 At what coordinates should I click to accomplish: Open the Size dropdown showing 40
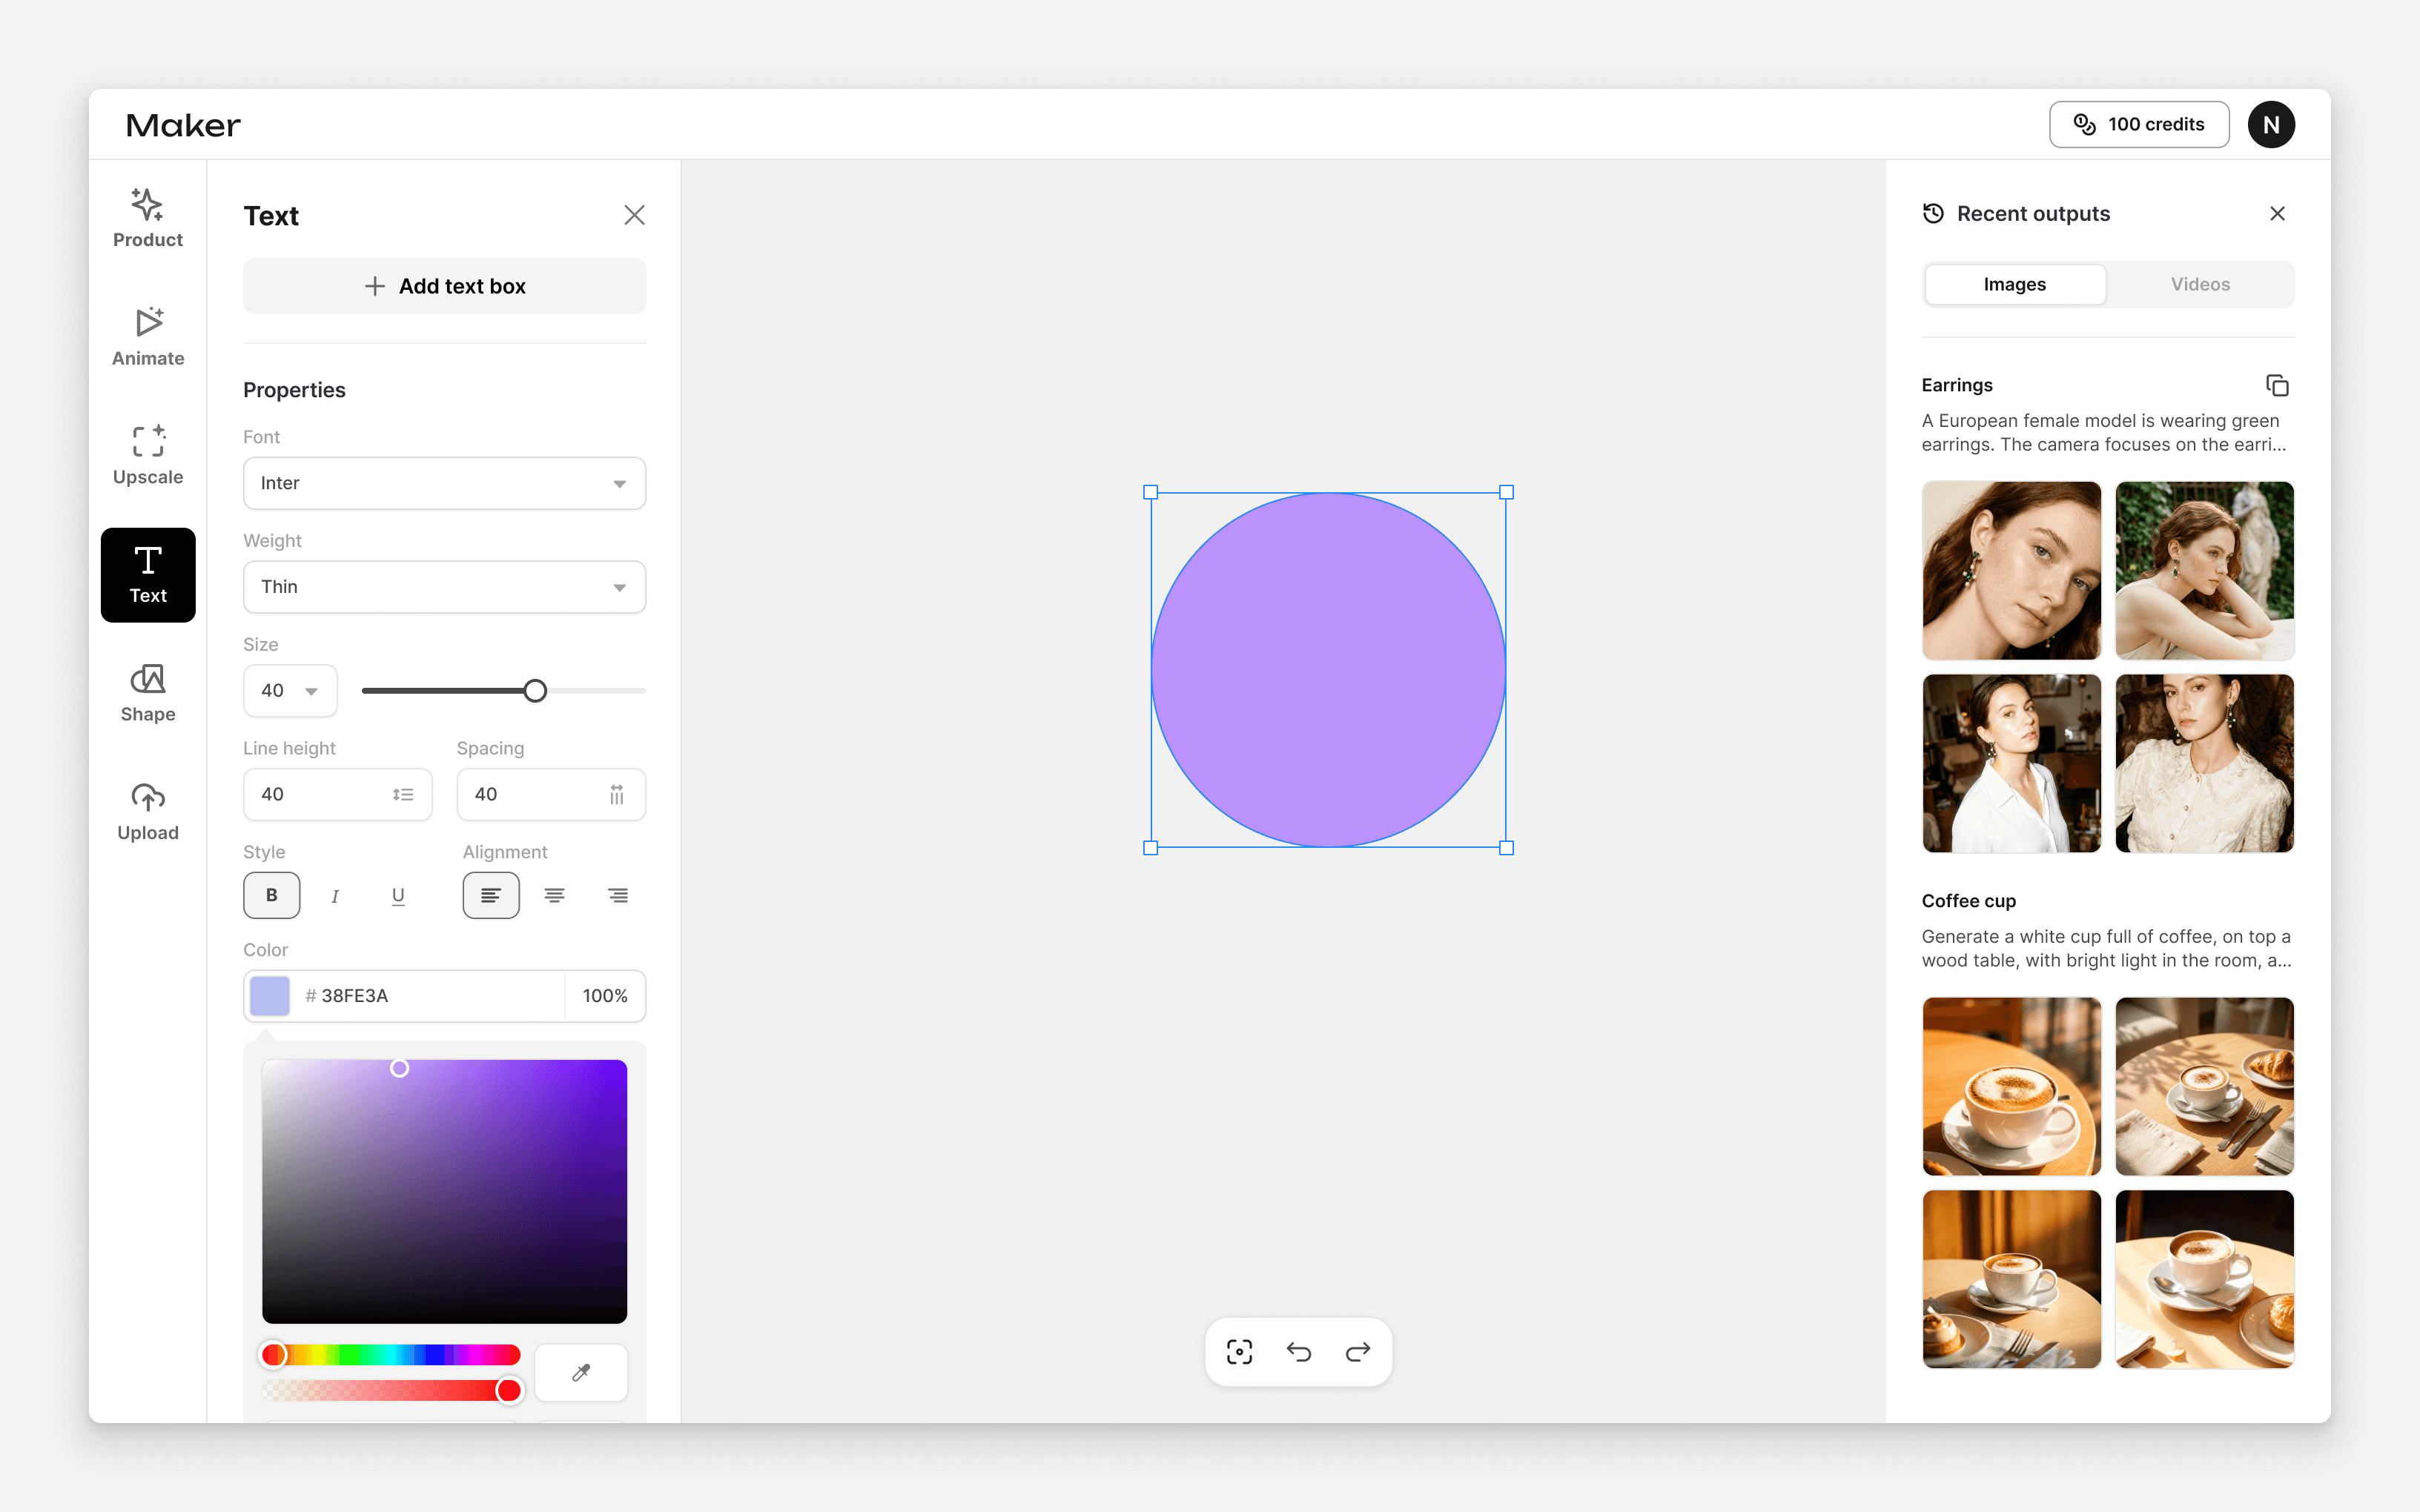[290, 691]
